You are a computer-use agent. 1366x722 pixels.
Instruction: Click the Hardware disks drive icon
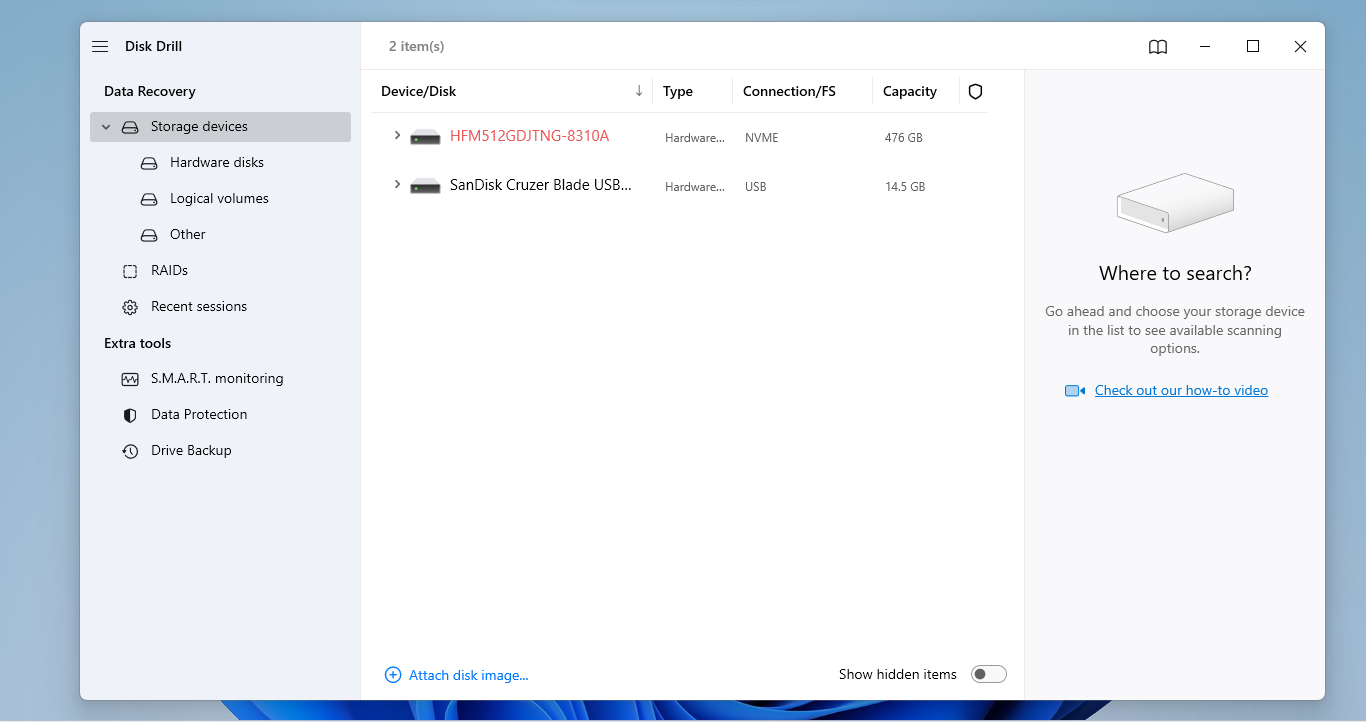[149, 163]
